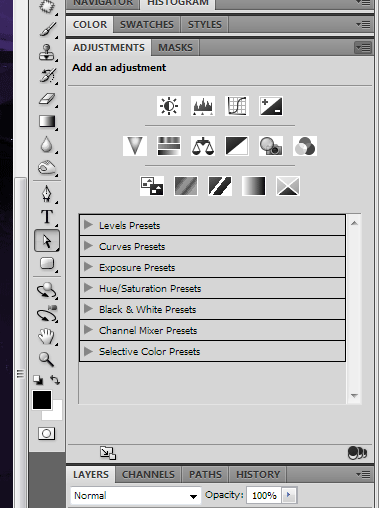Swap foreground and background colors
This screenshot has width=379, height=508.
55,380
